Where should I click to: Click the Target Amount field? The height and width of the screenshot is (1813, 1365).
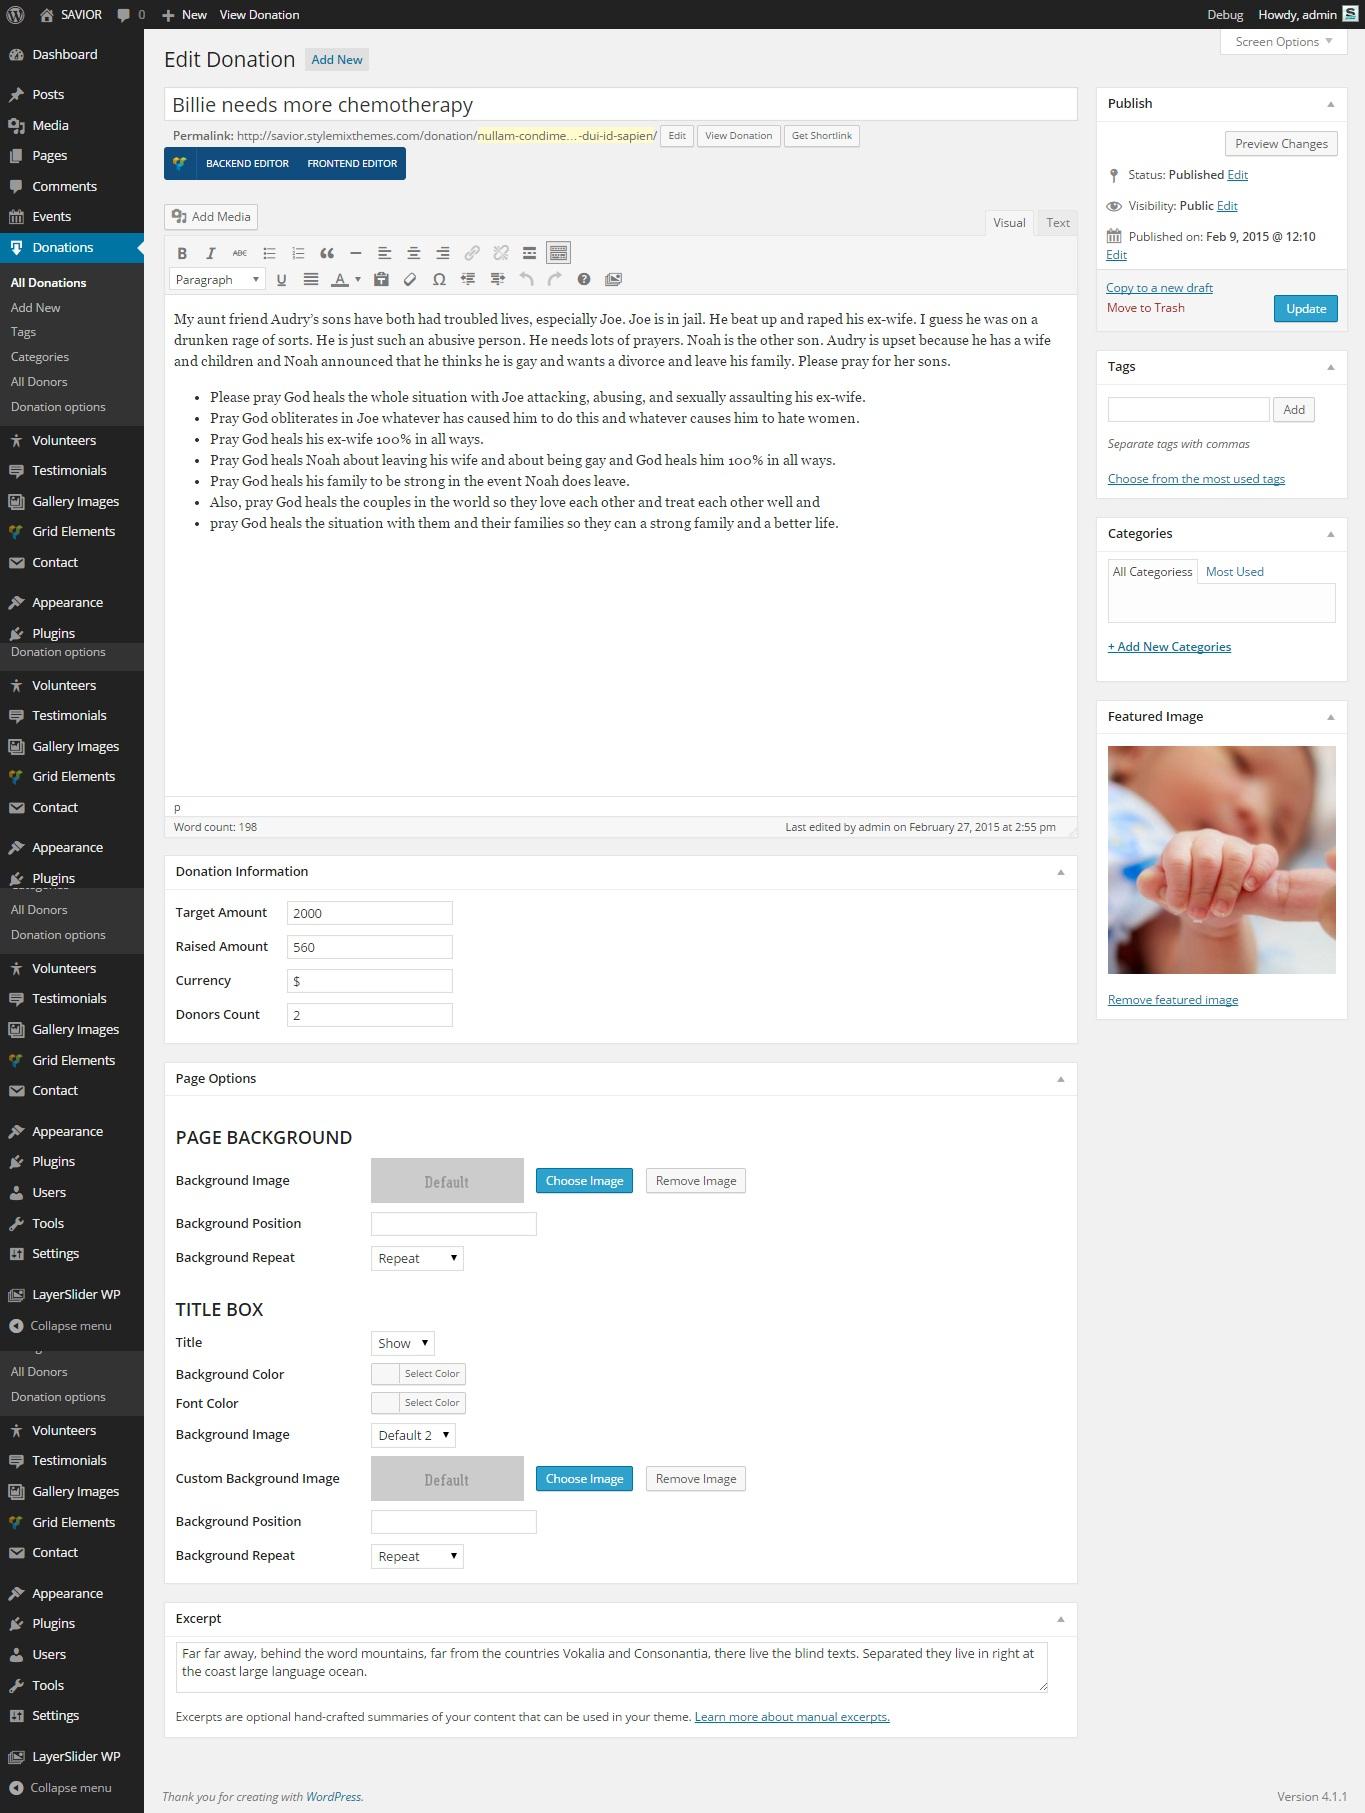369,913
